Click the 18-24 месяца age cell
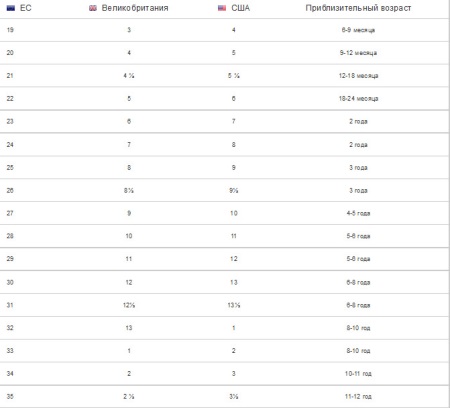Screen dimensions: 450x408 tap(358, 99)
